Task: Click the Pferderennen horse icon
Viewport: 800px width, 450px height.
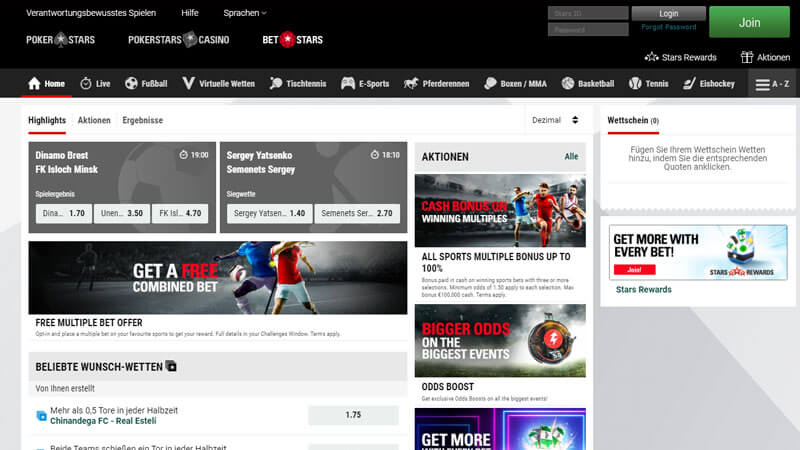Action: (411, 84)
